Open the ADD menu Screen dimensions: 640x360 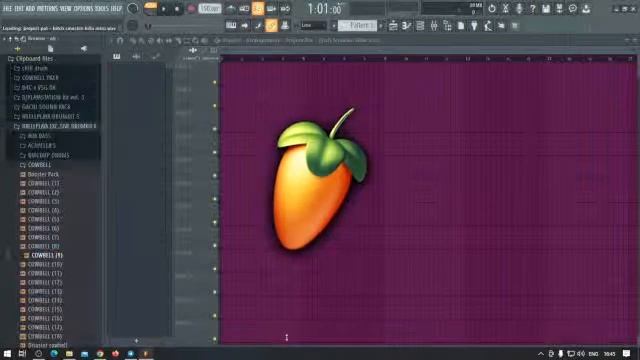pyautogui.click(x=30, y=9)
